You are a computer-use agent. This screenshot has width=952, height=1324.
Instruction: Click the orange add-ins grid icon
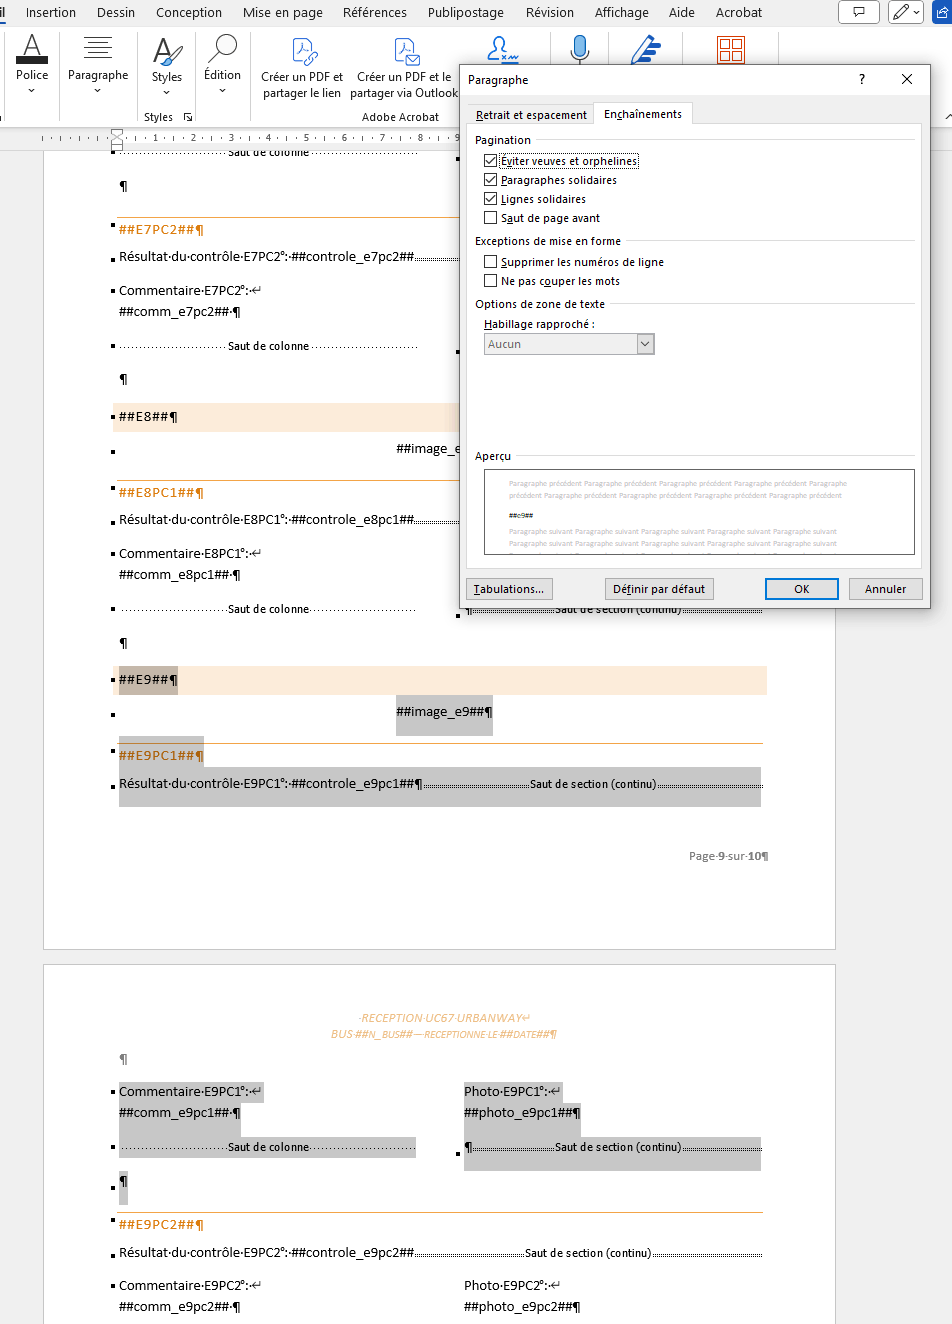(731, 50)
